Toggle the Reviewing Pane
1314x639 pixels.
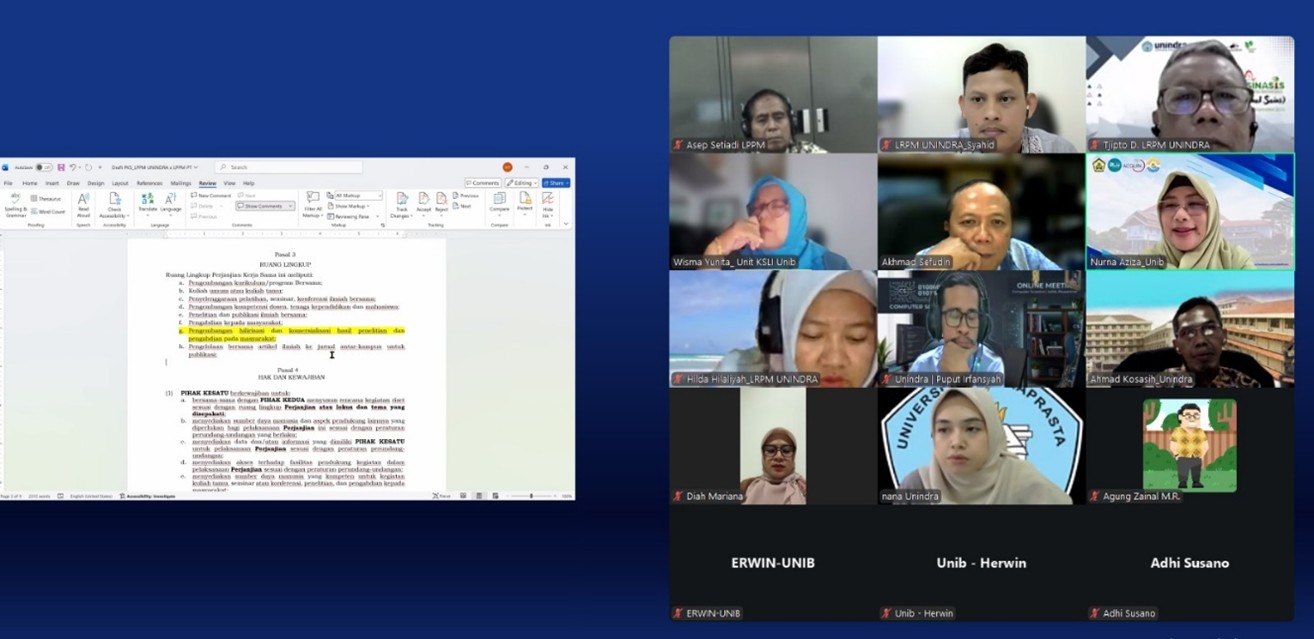click(351, 216)
